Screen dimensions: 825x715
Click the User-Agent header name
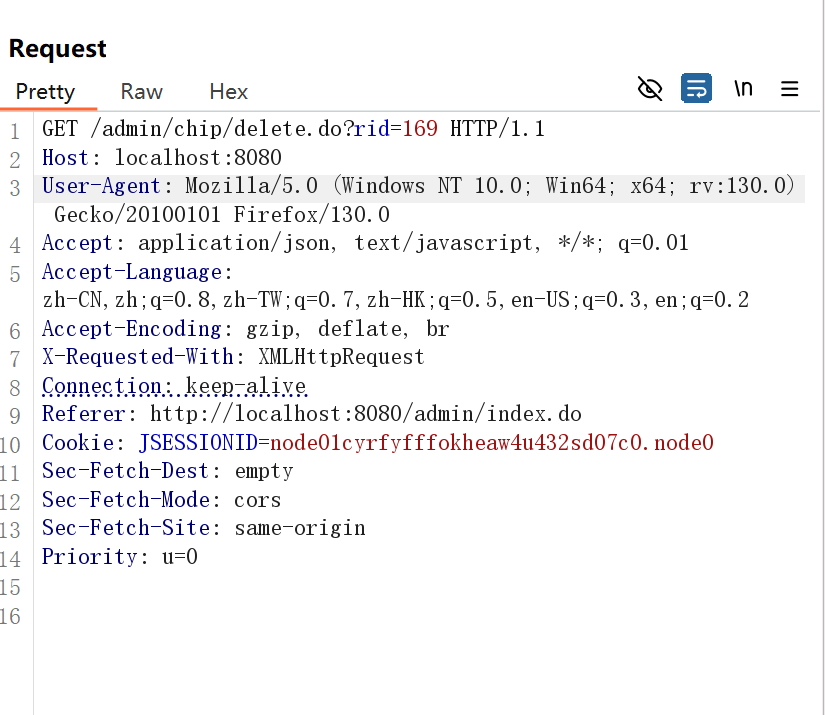pyautogui.click(x=102, y=186)
